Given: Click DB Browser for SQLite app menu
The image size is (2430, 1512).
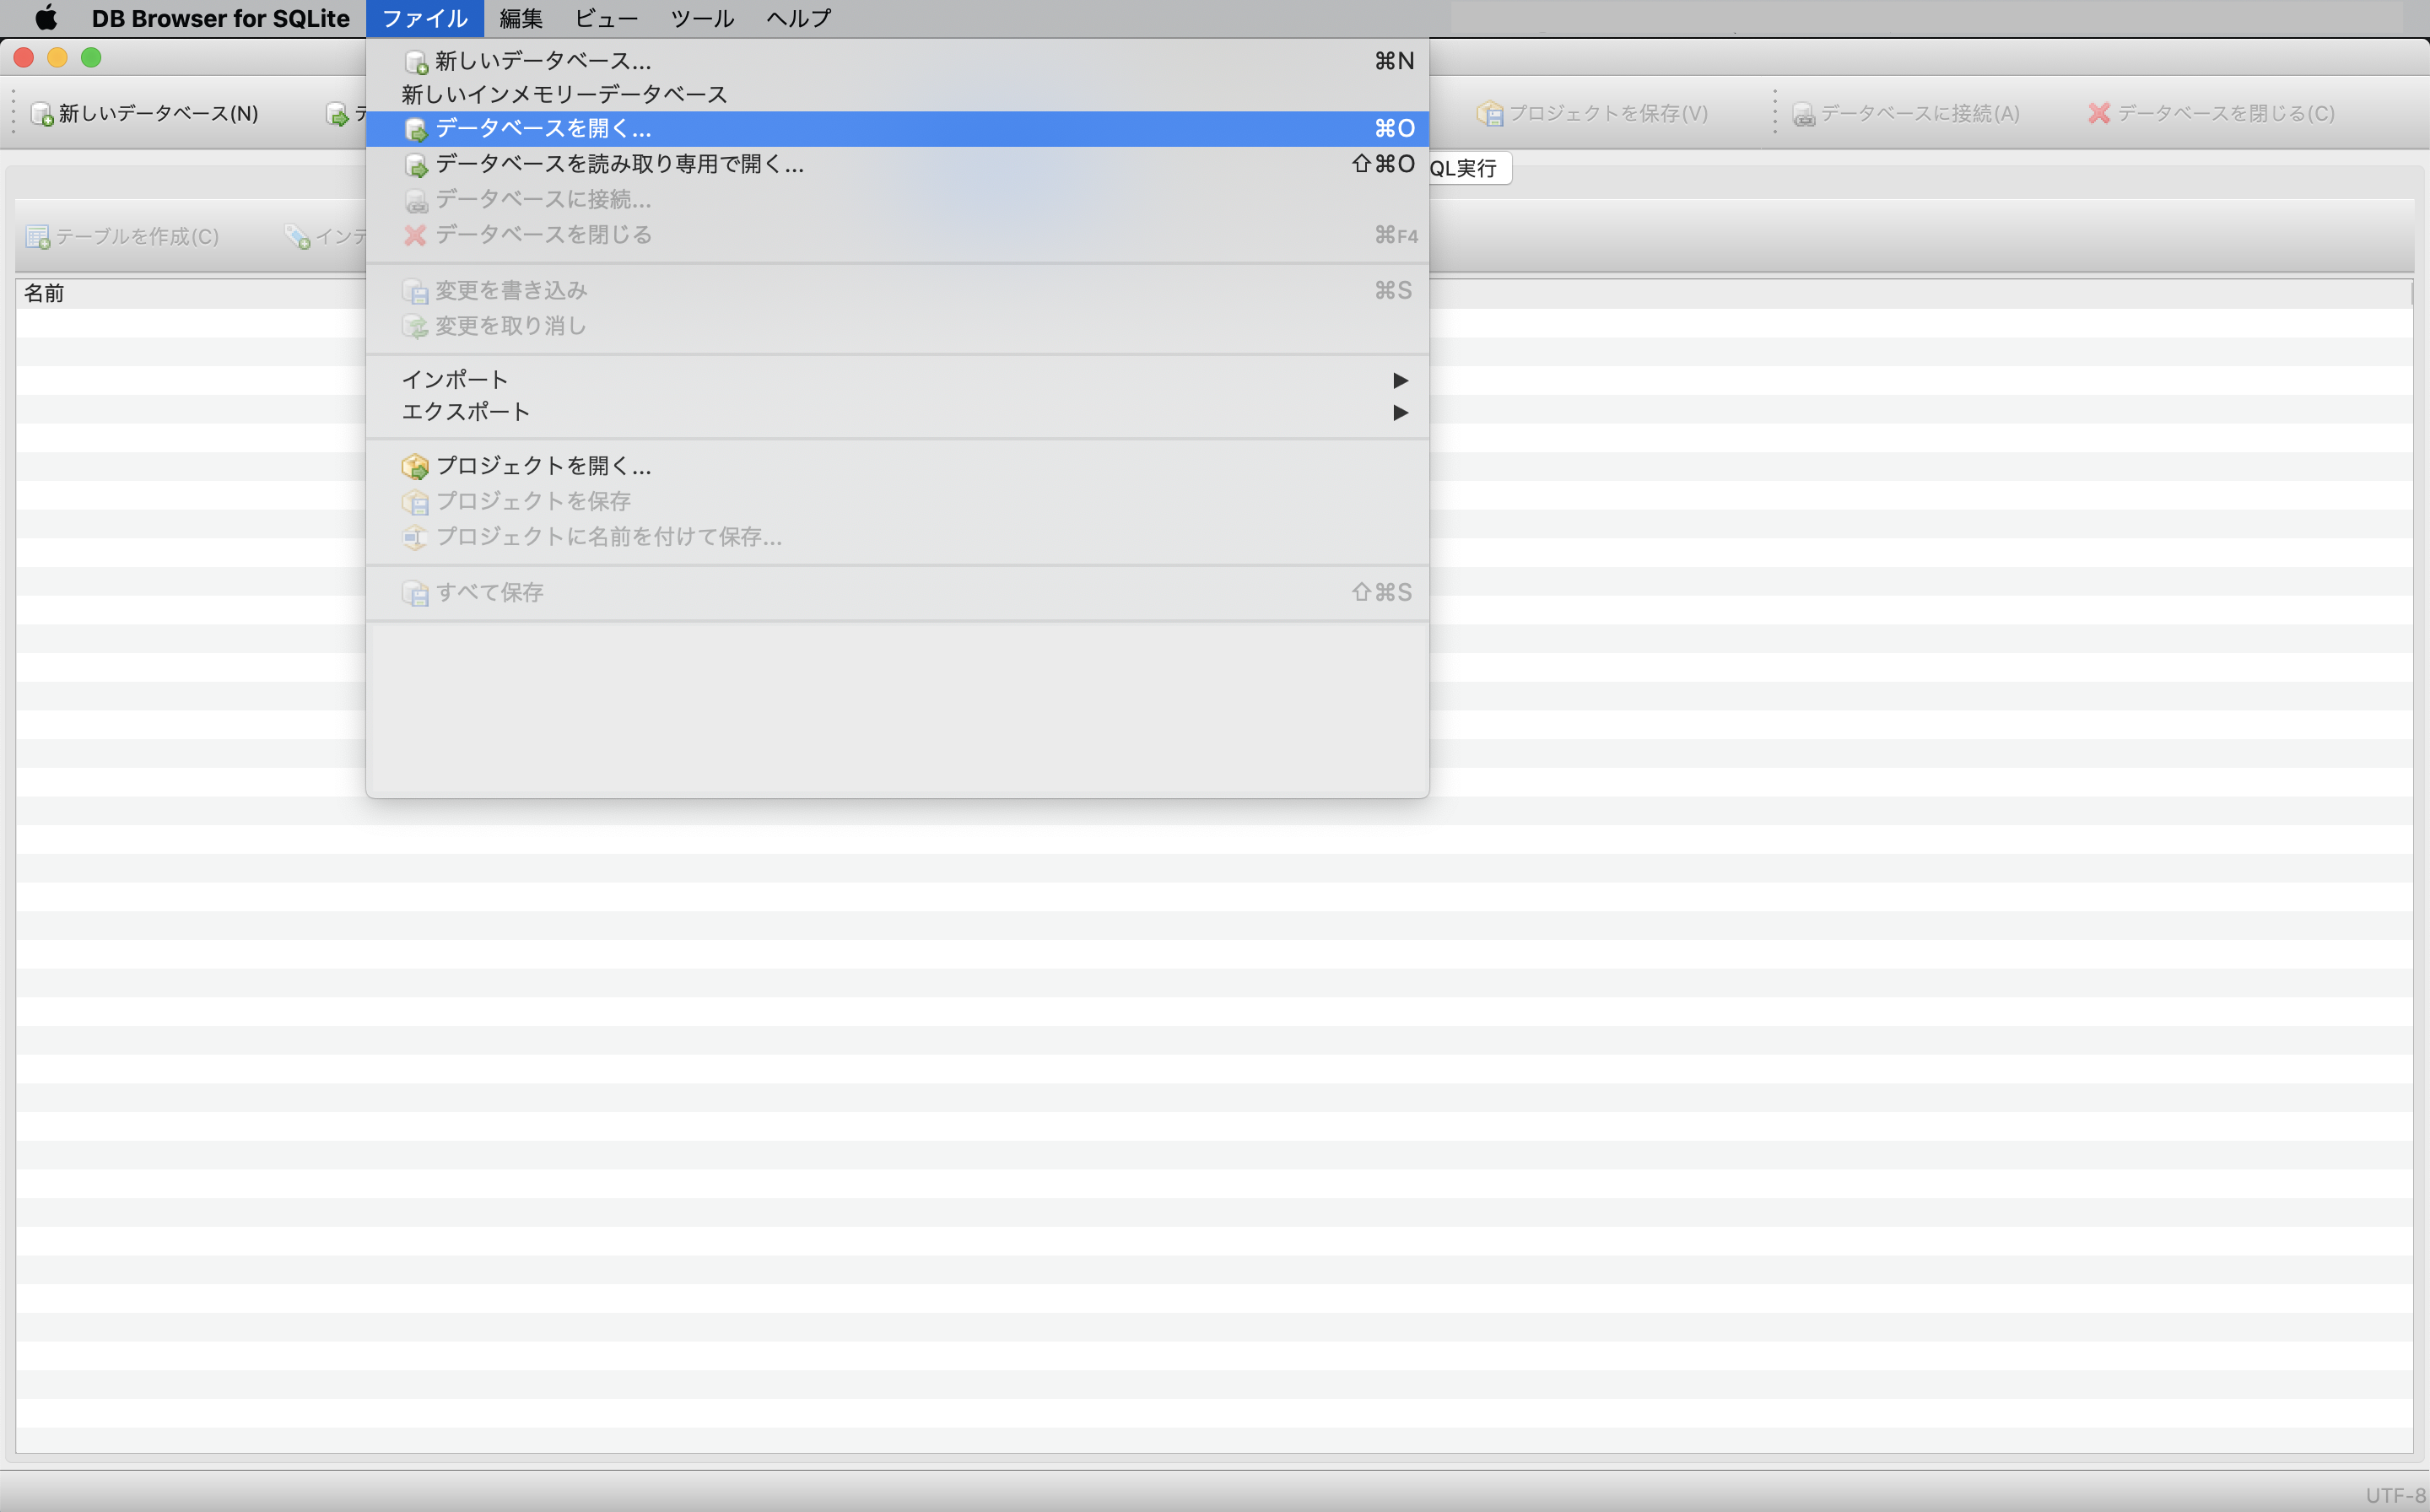Looking at the screenshot, I should [x=221, y=18].
